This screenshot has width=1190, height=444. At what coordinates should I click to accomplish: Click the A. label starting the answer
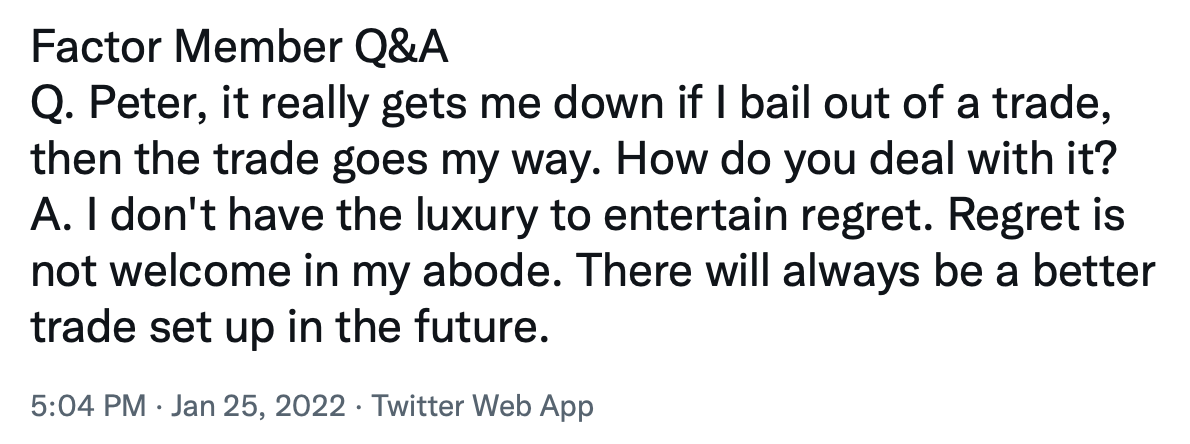click(53, 216)
